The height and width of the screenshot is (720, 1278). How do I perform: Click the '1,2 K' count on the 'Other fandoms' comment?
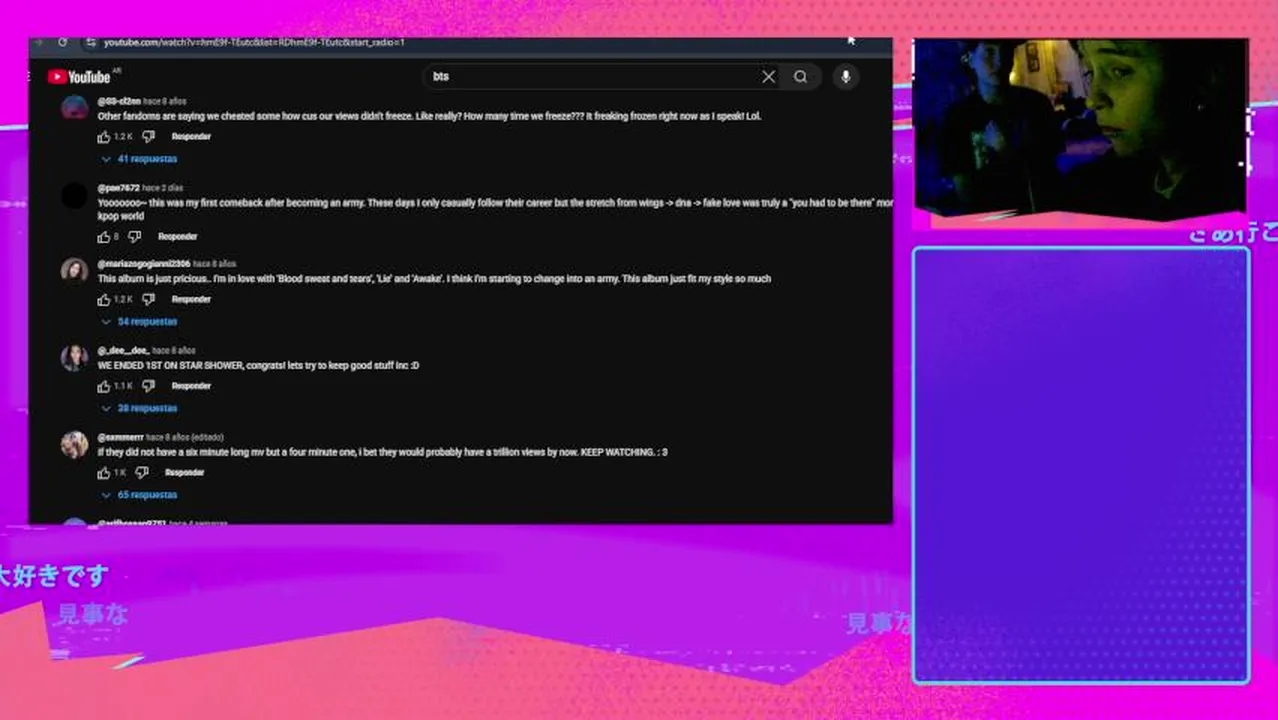point(123,137)
